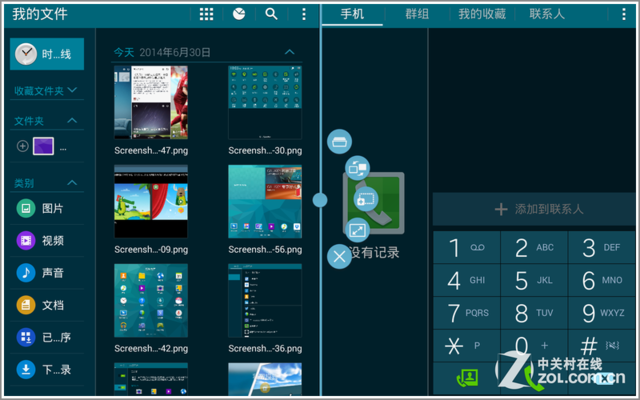Switch to 联系人 contacts tab

point(547,14)
